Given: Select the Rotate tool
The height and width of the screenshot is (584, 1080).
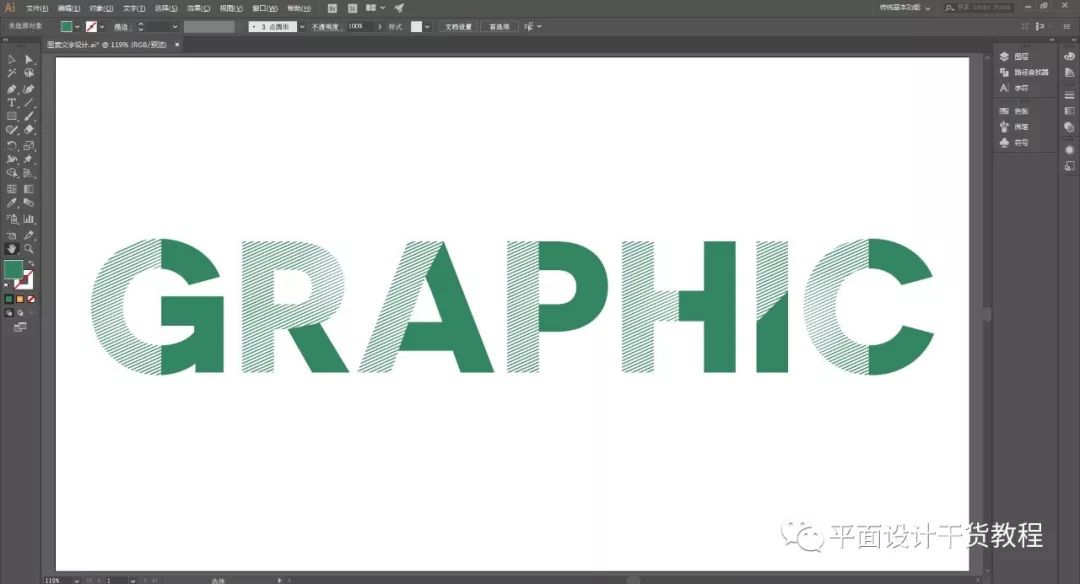Looking at the screenshot, I should coord(12,145).
